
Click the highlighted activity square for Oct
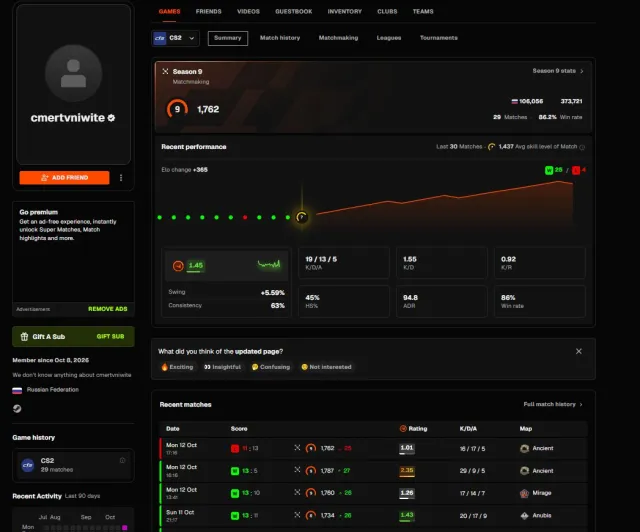pos(124,528)
